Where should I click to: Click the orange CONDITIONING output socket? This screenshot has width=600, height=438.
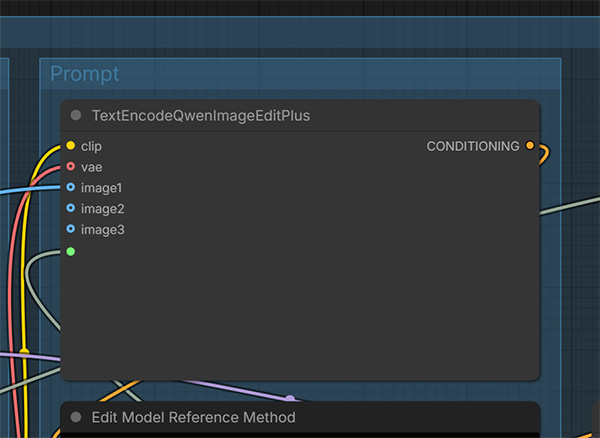pos(530,145)
